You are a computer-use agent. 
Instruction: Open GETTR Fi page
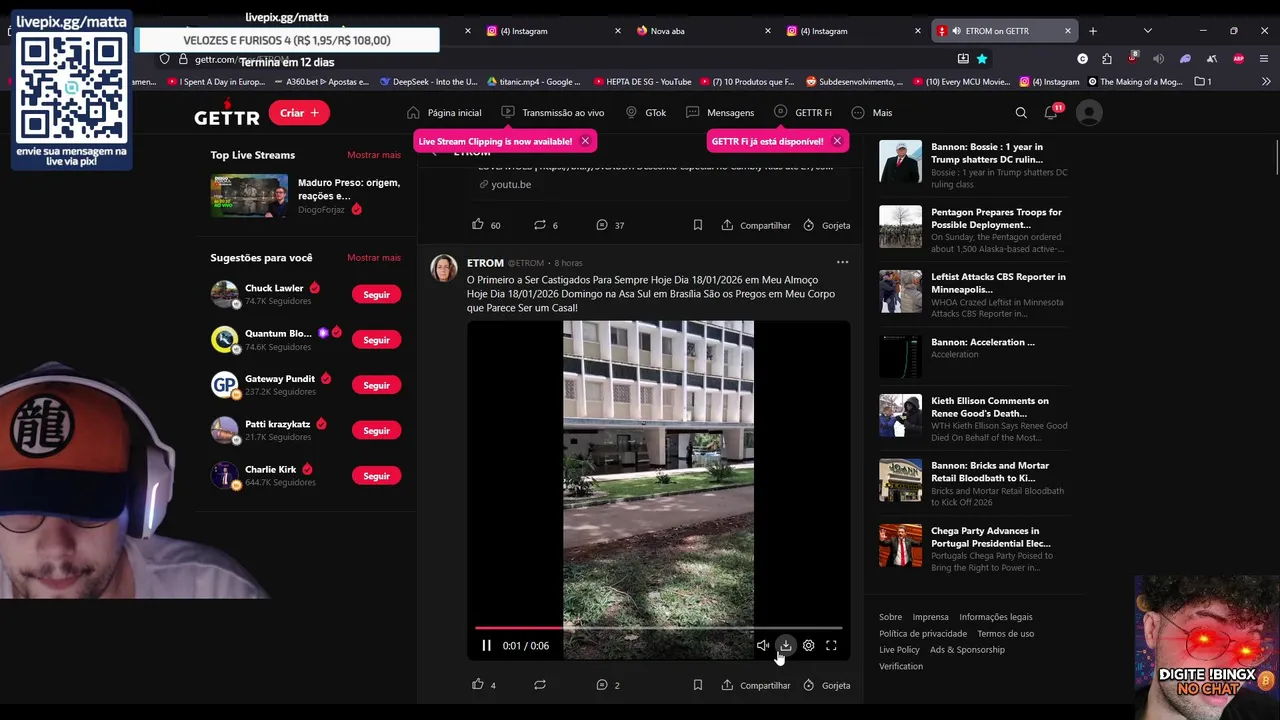[802, 113]
